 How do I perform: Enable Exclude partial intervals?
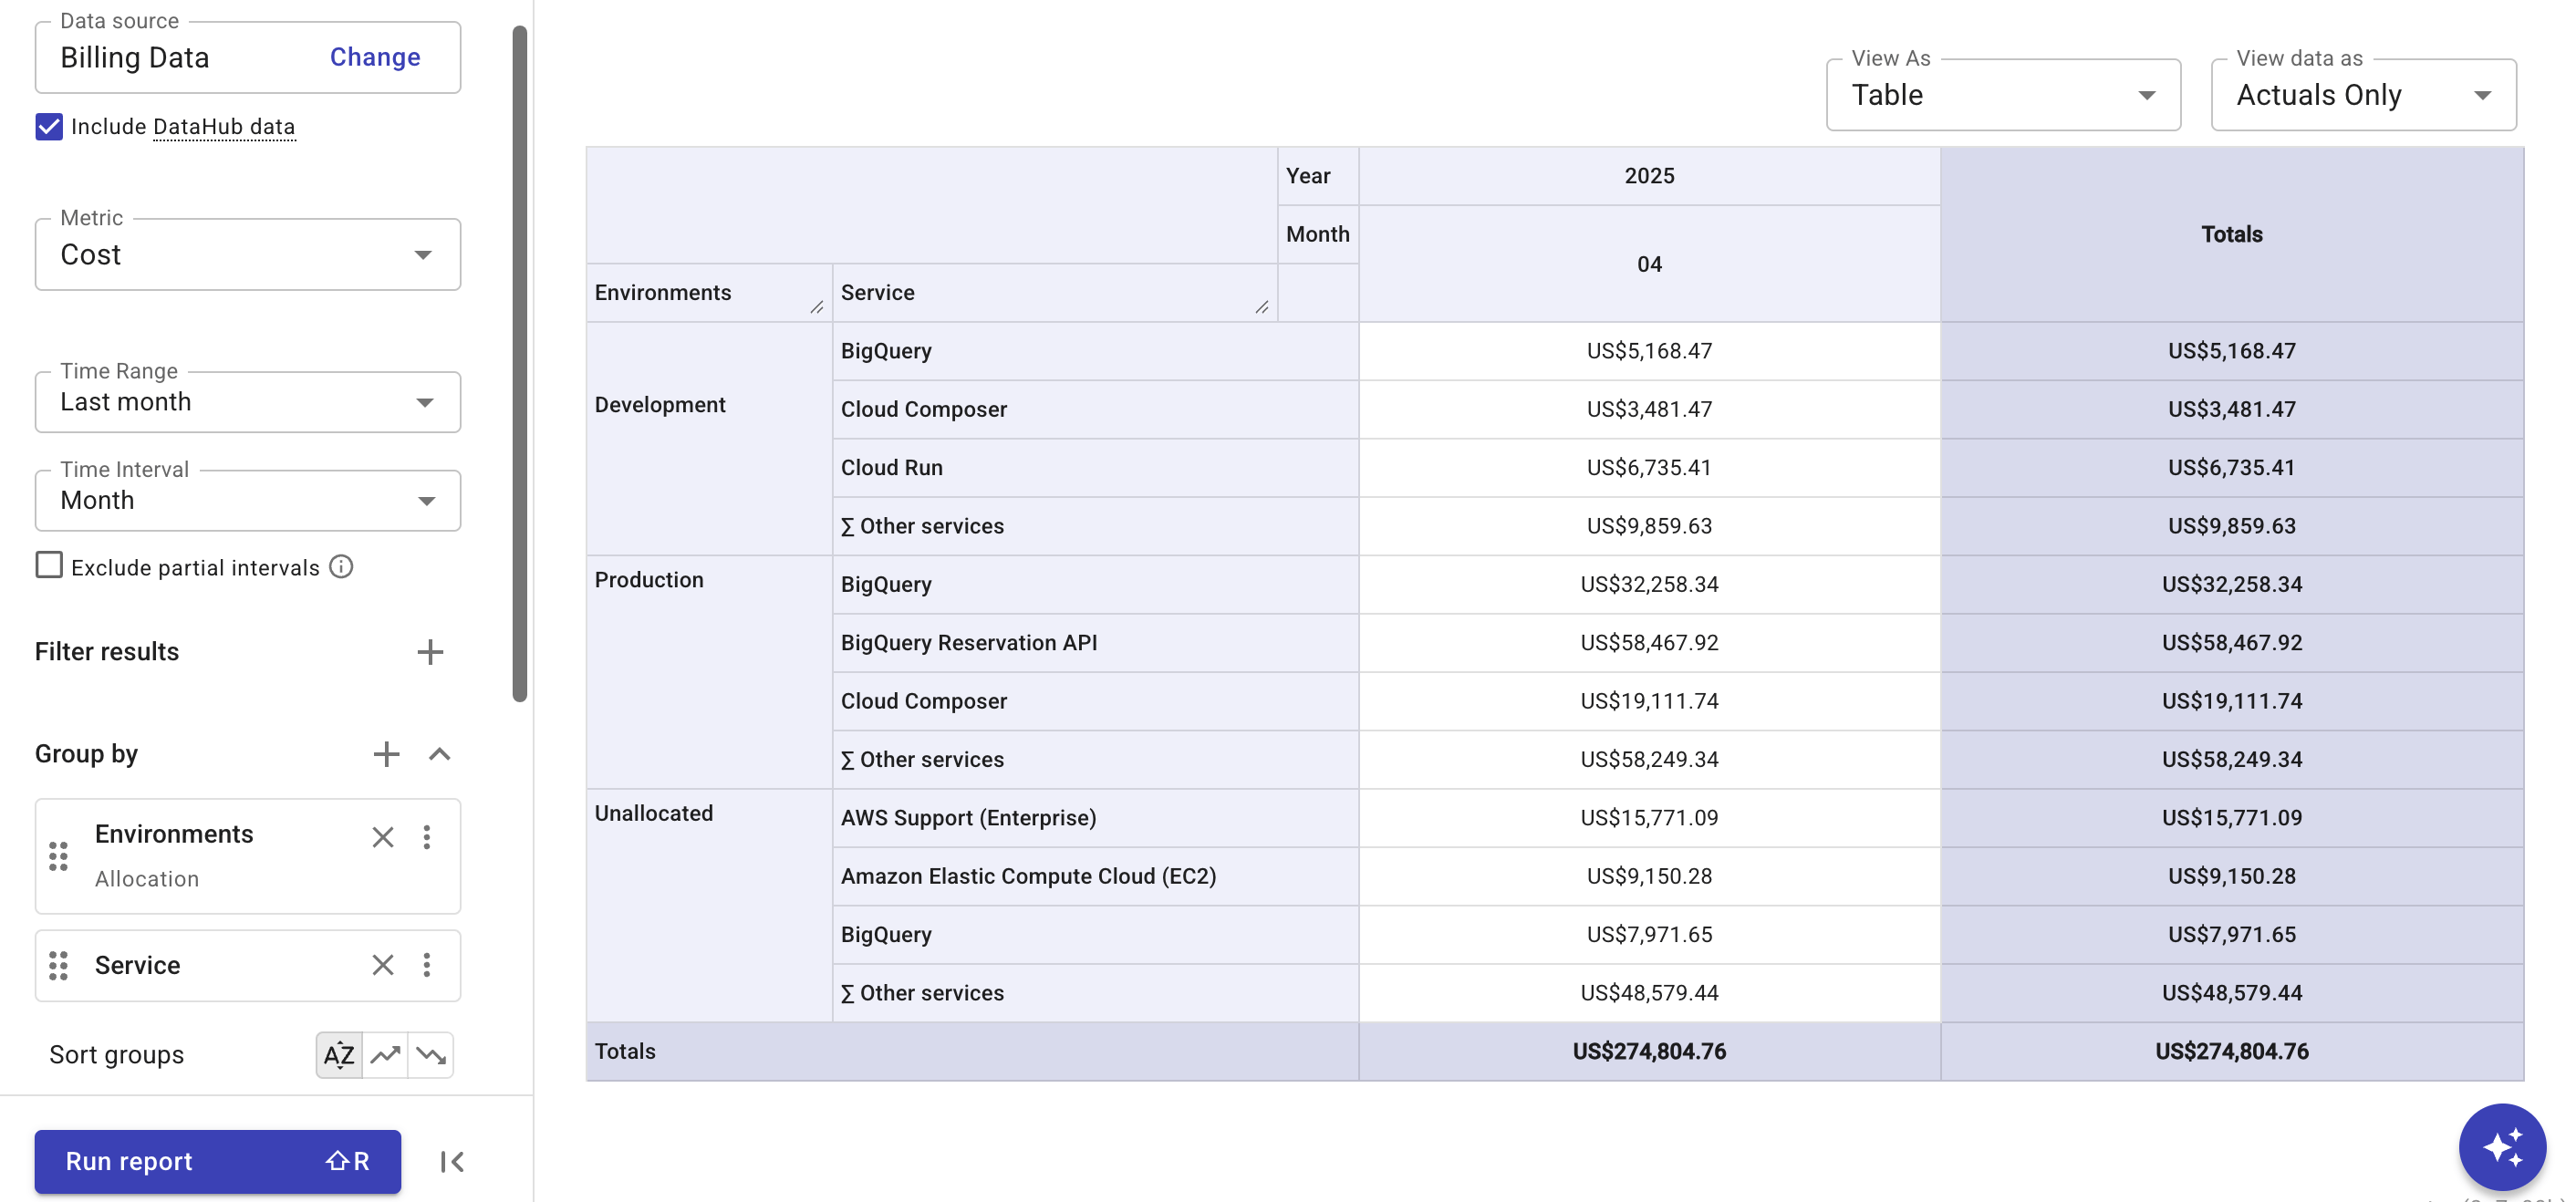click(48, 565)
